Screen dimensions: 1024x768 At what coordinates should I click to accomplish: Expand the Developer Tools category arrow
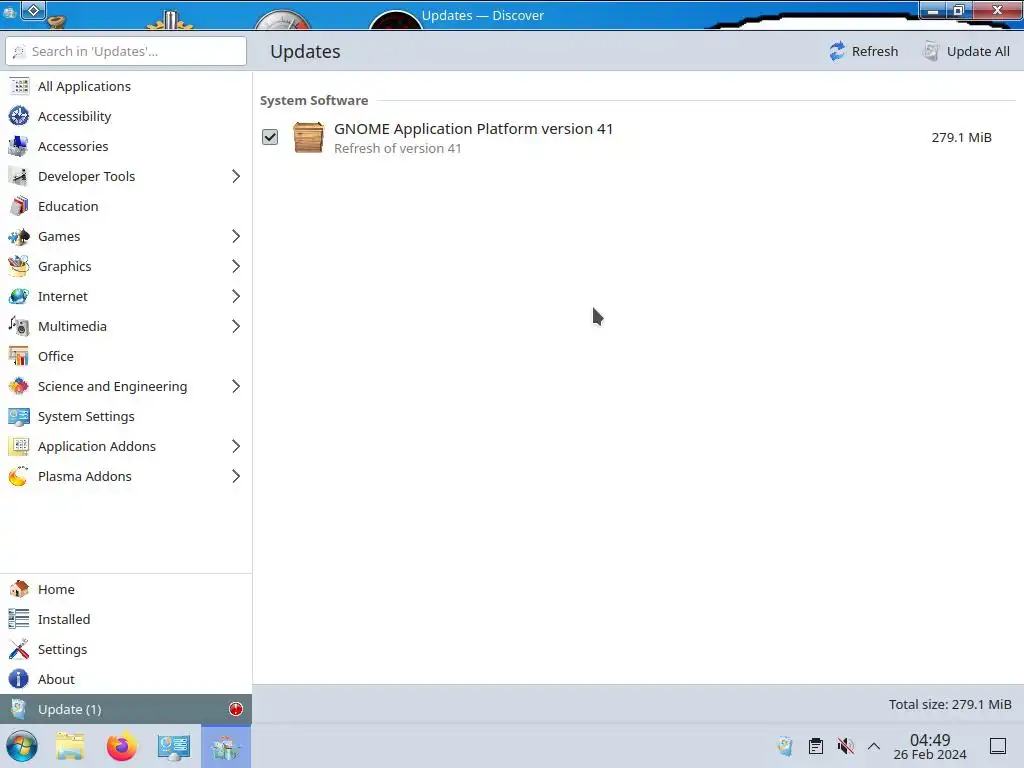(x=236, y=176)
